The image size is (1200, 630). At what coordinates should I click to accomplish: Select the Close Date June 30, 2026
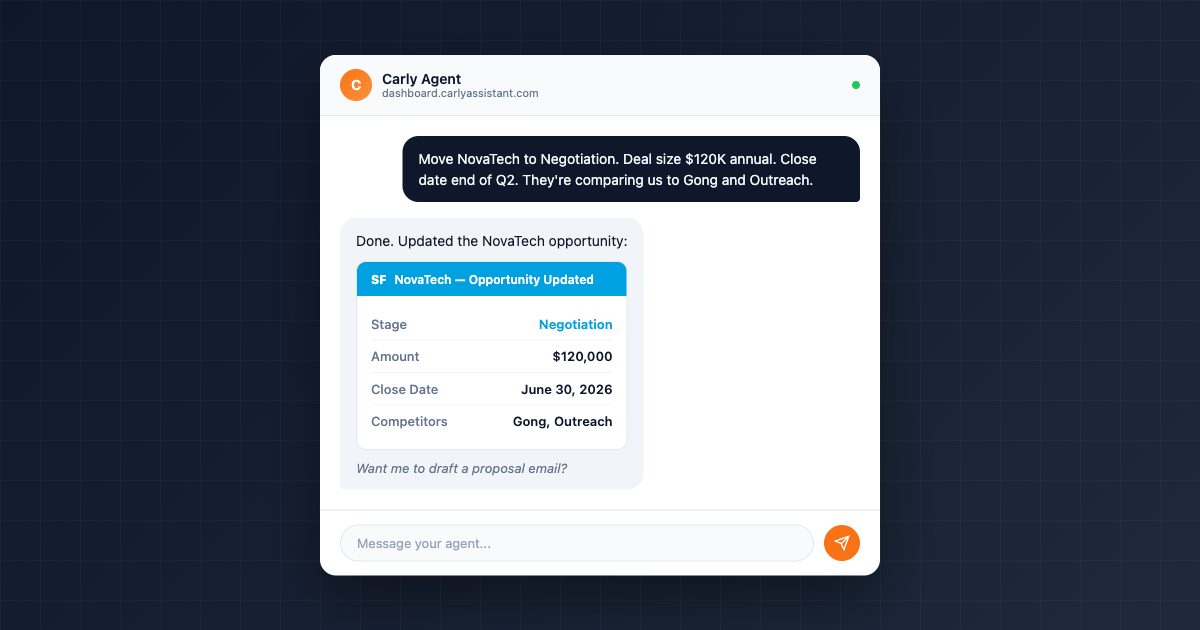[567, 389]
